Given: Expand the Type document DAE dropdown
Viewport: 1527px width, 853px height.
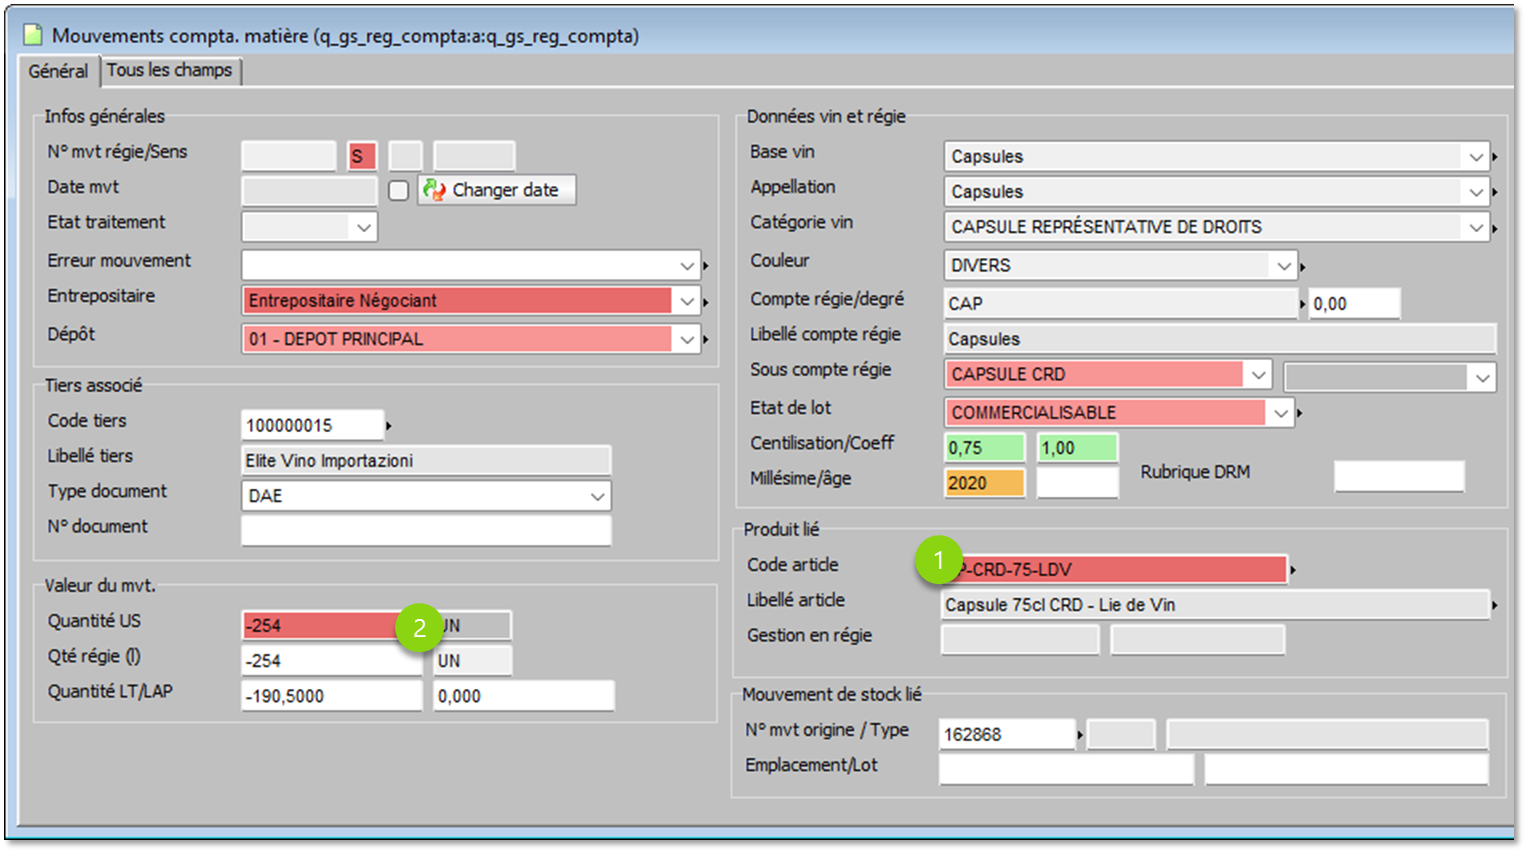Looking at the screenshot, I should pos(597,496).
